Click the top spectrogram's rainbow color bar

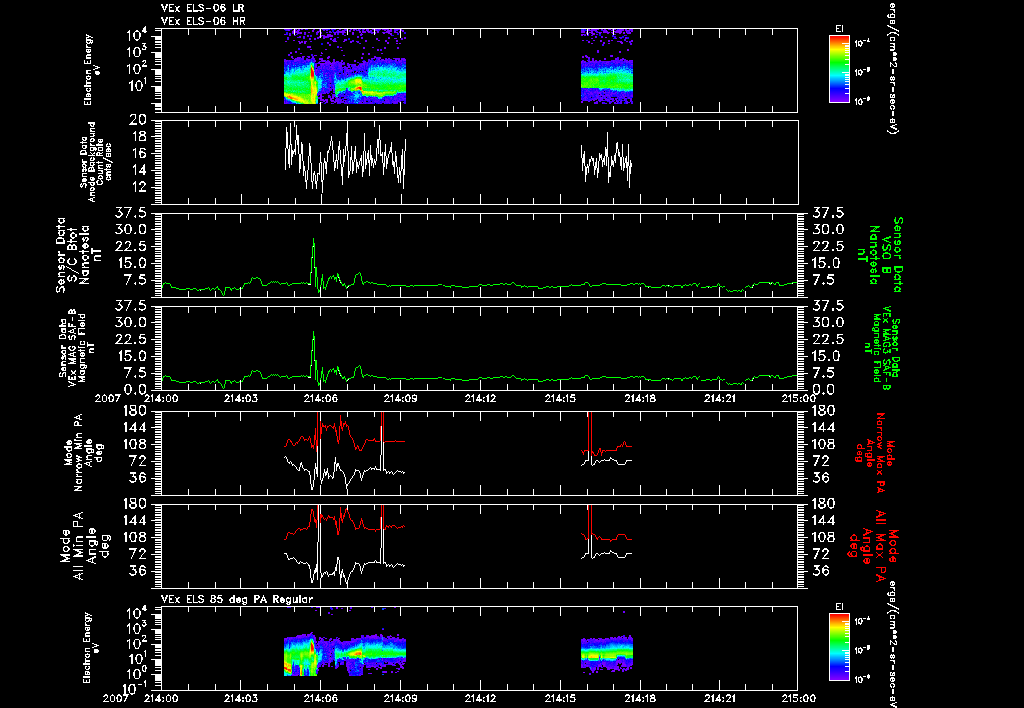tap(839, 69)
